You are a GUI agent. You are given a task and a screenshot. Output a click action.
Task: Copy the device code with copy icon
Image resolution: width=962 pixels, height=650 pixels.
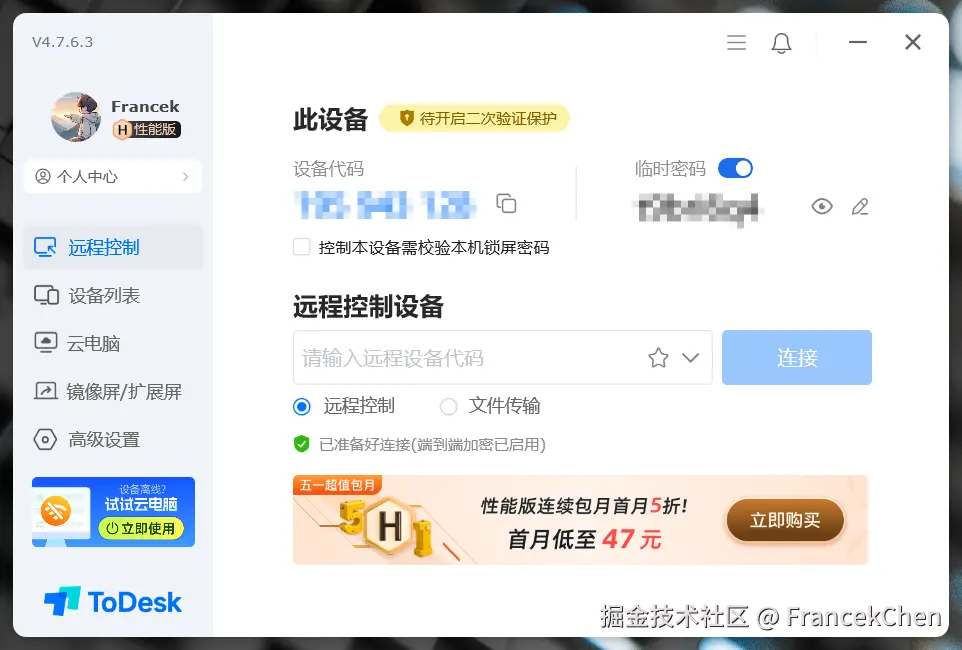(x=506, y=204)
